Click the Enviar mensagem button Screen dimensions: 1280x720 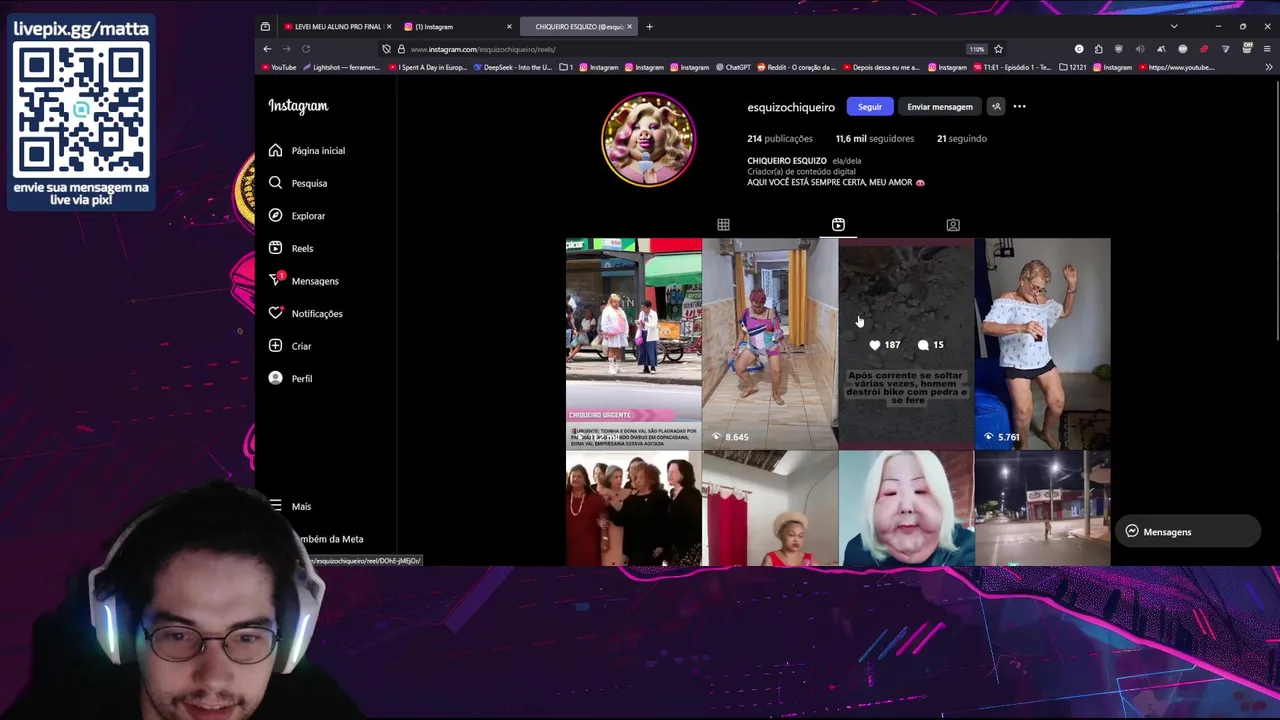pos(940,107)
